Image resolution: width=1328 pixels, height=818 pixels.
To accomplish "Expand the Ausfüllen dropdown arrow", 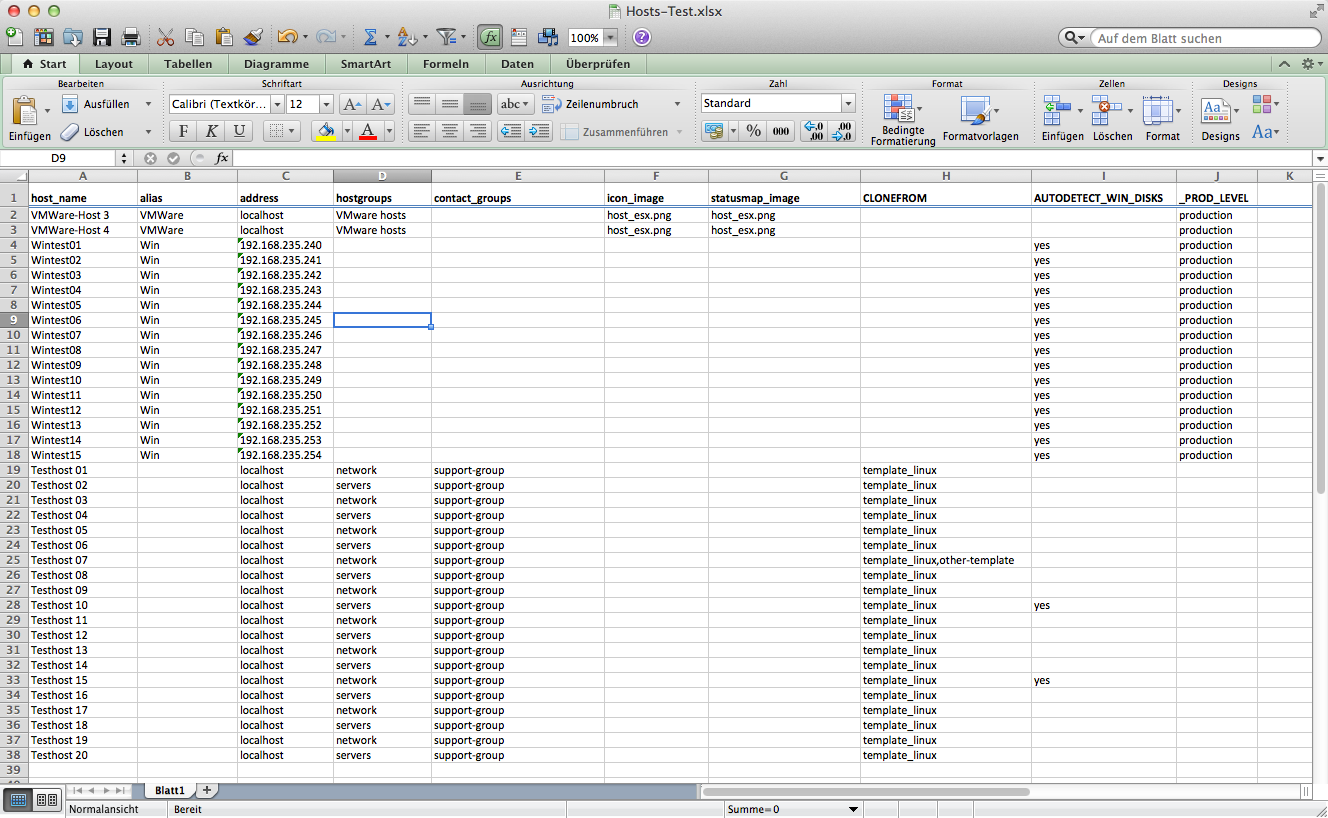I will pyautogui.click(x=148, y=104).
